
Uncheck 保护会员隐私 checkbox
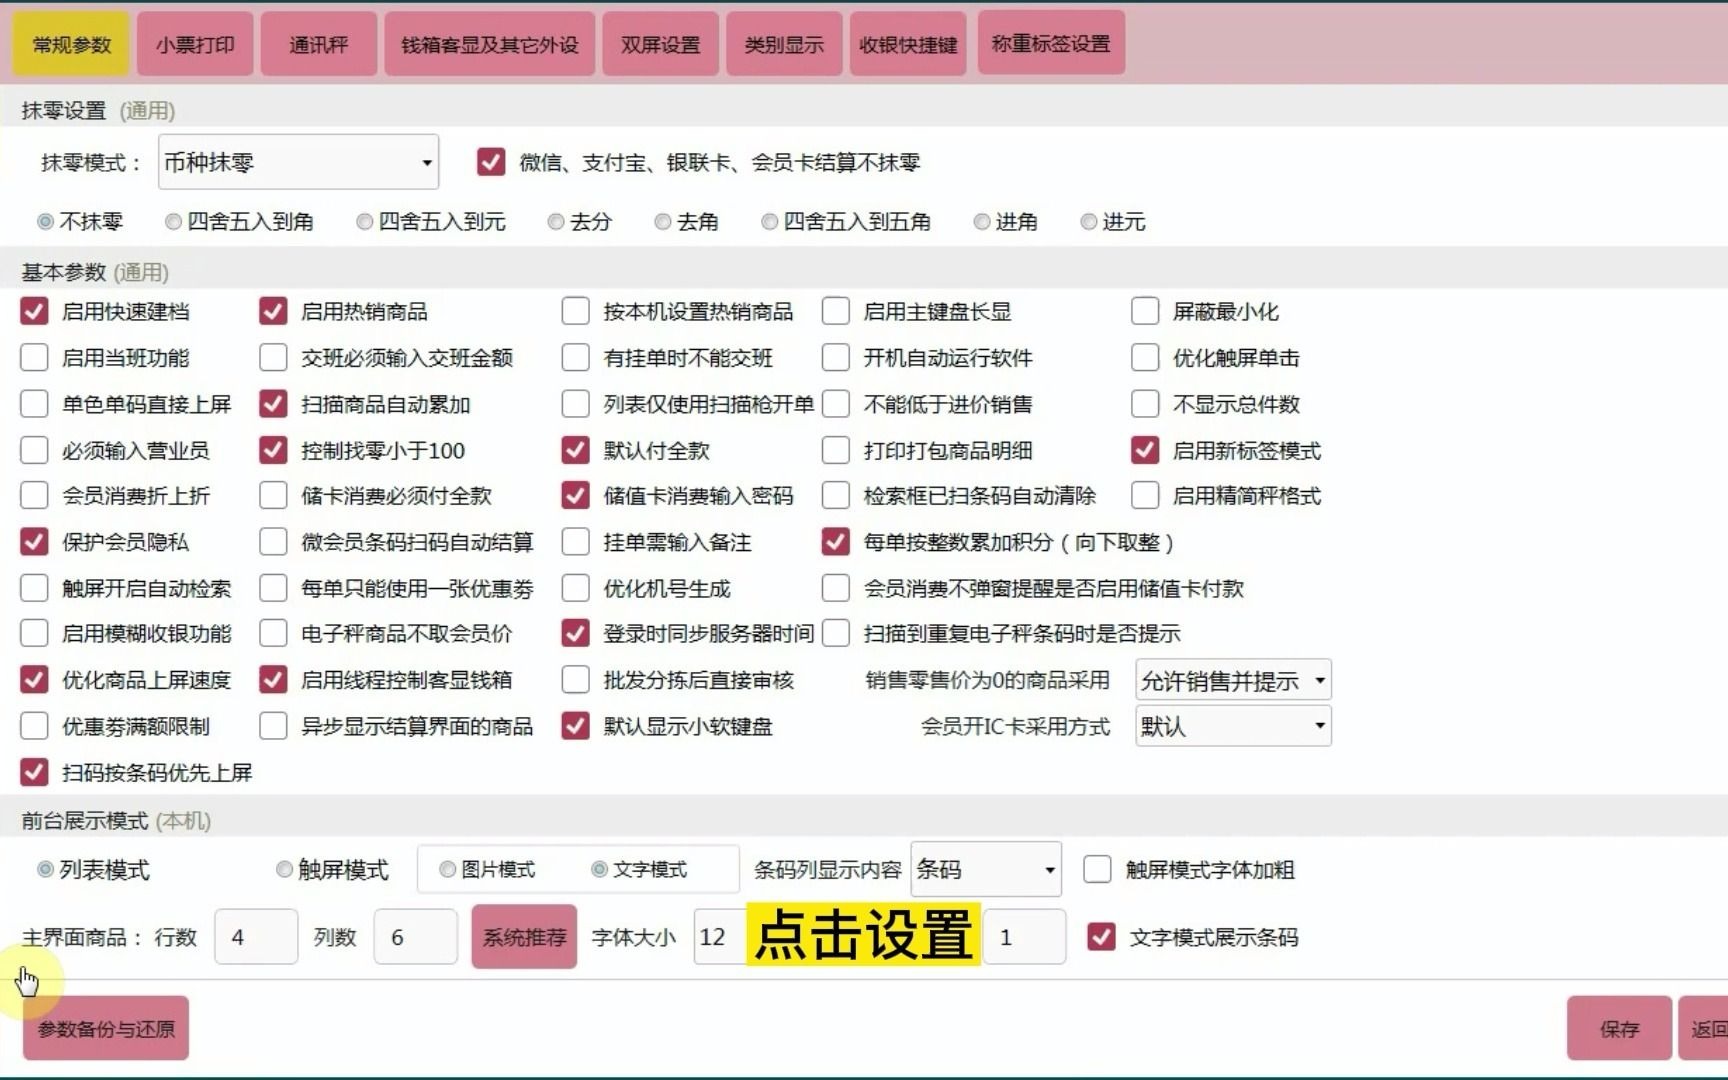click(x=34, y=542)
